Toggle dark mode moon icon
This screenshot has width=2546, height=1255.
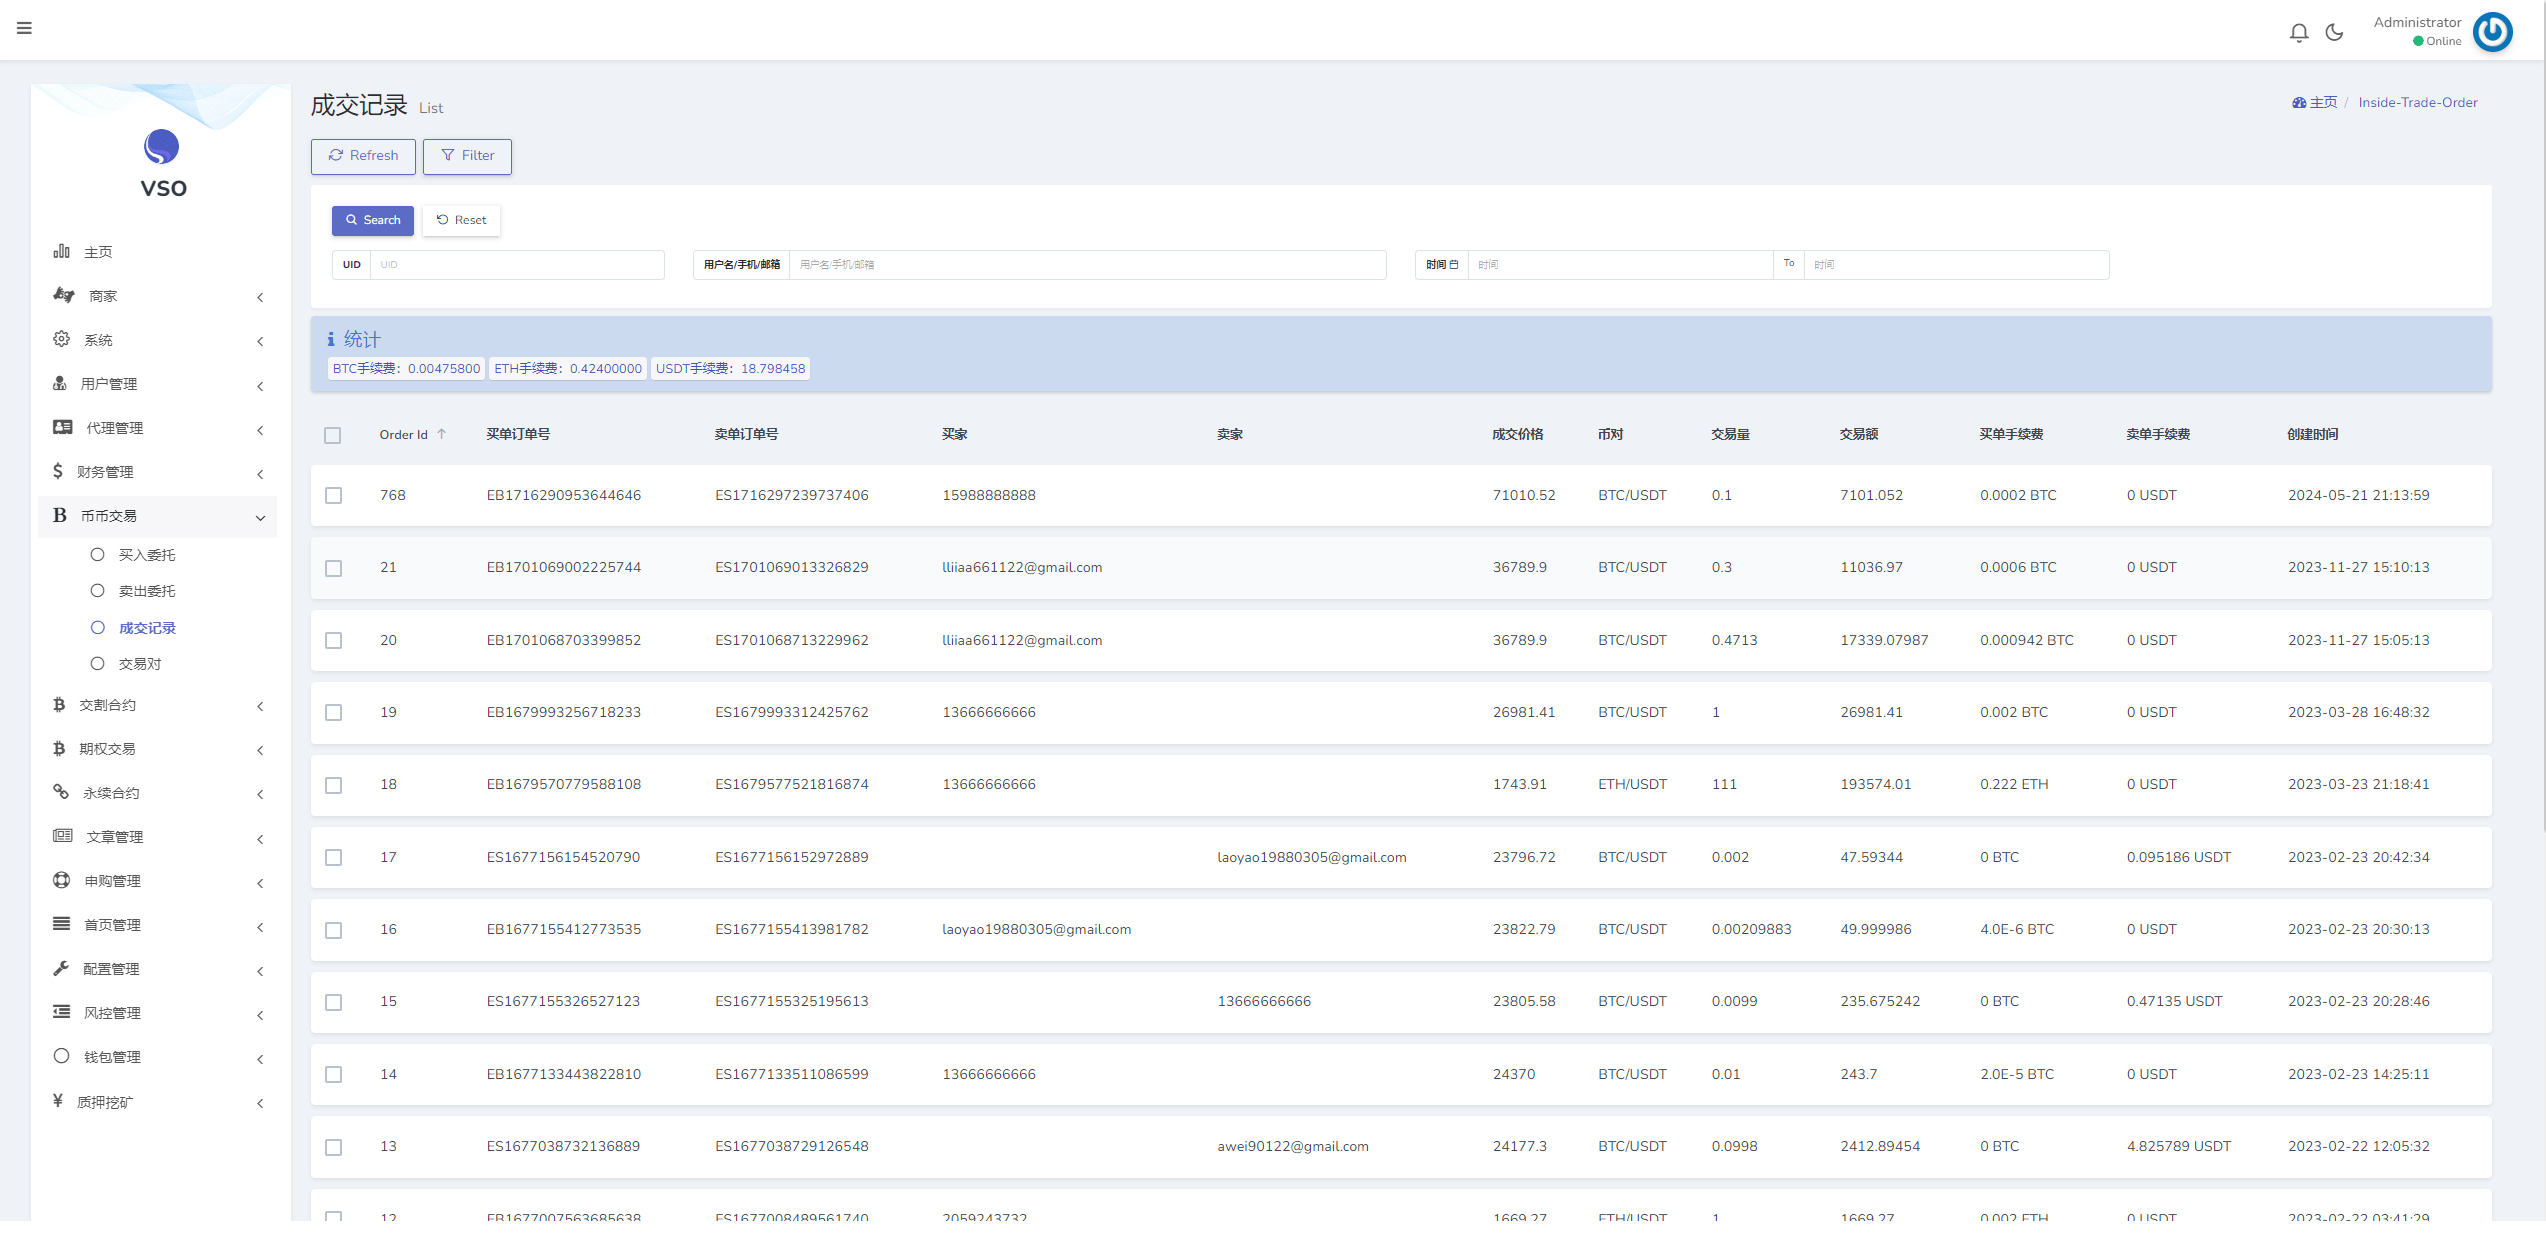pyautogui.click(x=2335, y=33)
